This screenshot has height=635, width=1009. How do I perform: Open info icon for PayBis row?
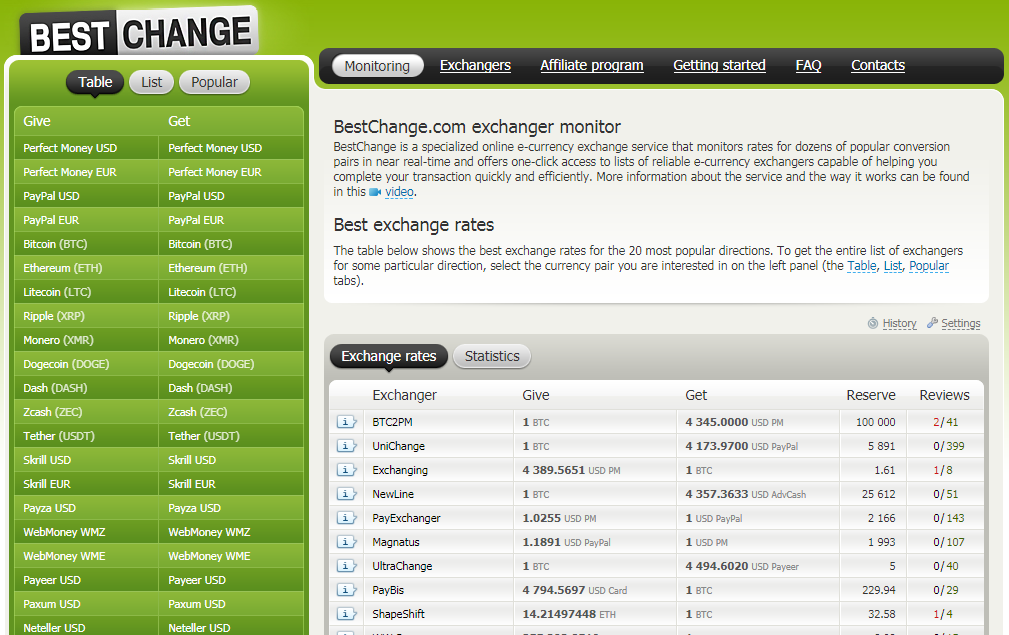click(x=346, y=590)
